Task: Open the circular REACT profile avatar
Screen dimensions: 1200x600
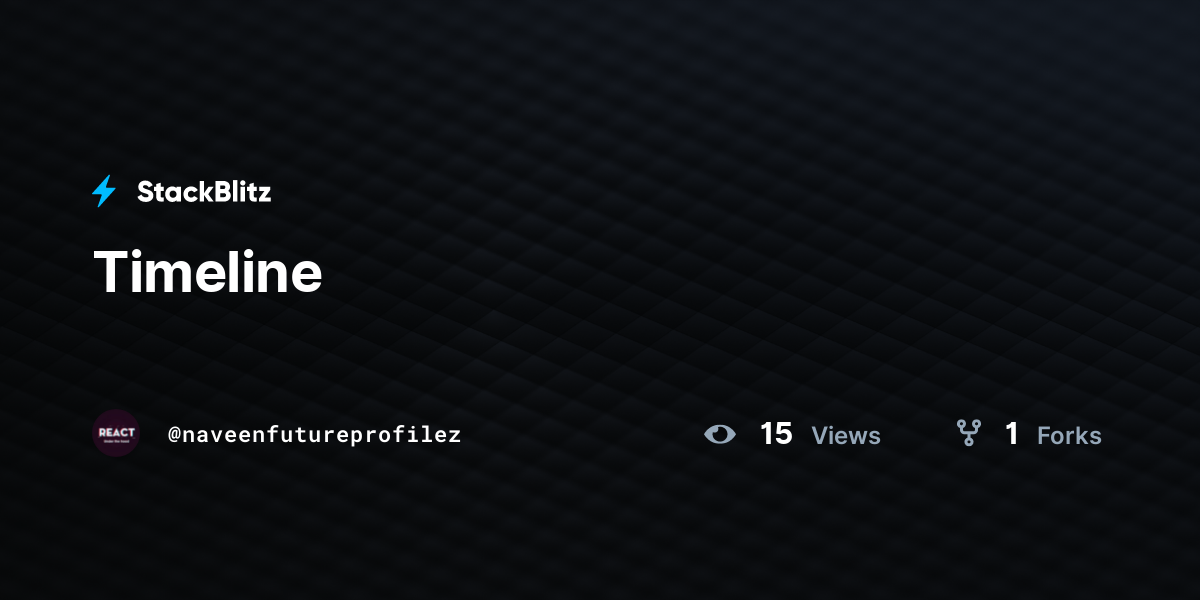Action: tap(116, 433)
